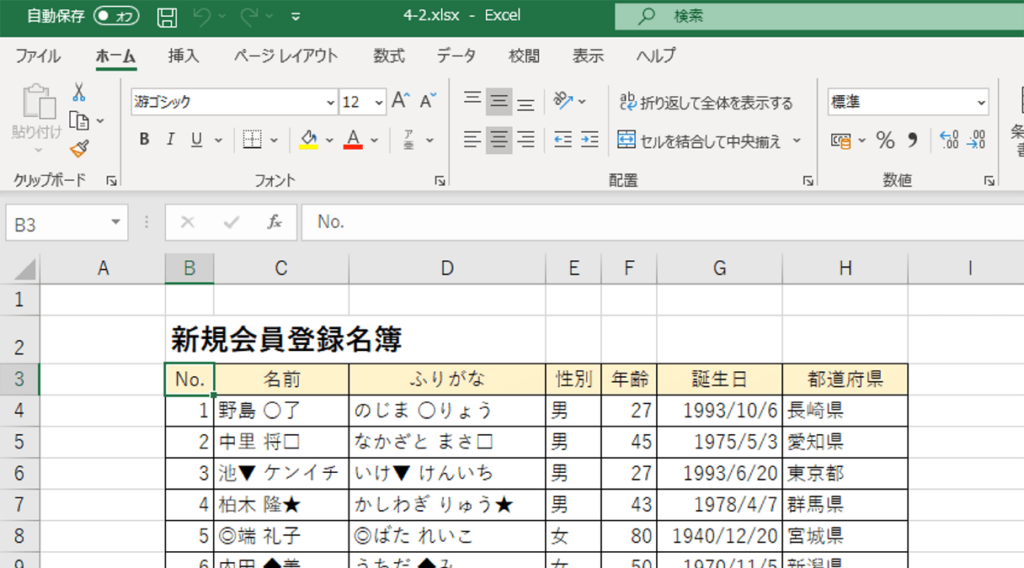The image size is (1024, 568).
Task: Switch to the 挿入 tab
Action: [184, 56]
